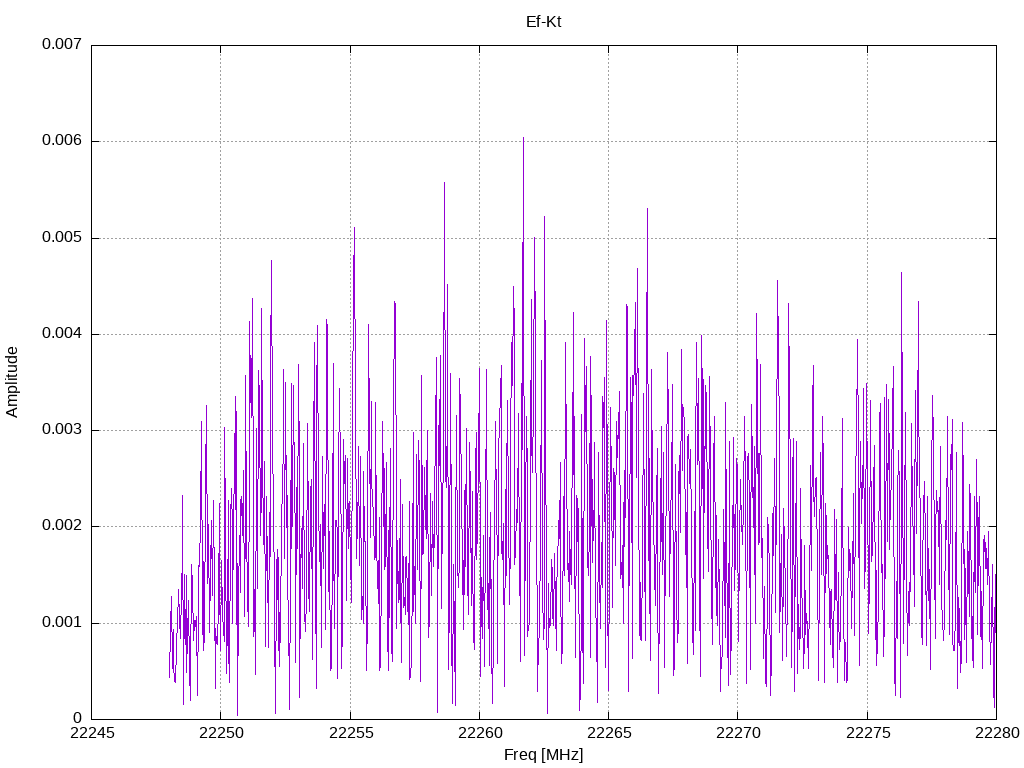Click the spectrum peak near 22258.7 MHz
This screenshot has width=1024, height=768.
click(x=445, y=184)
